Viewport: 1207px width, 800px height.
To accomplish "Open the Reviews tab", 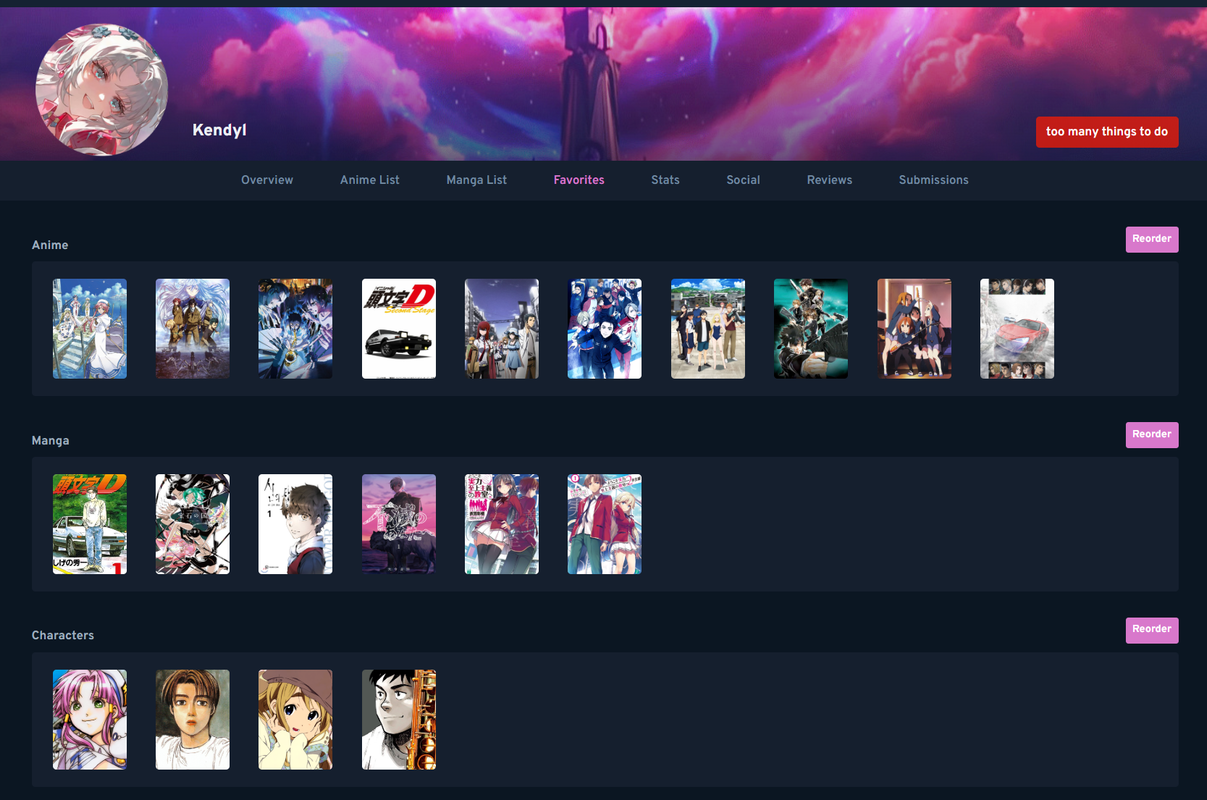I will pos(830,180).
